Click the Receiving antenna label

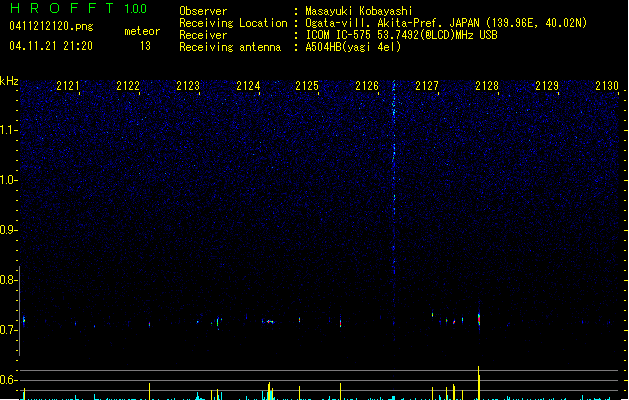click(230, 47)
